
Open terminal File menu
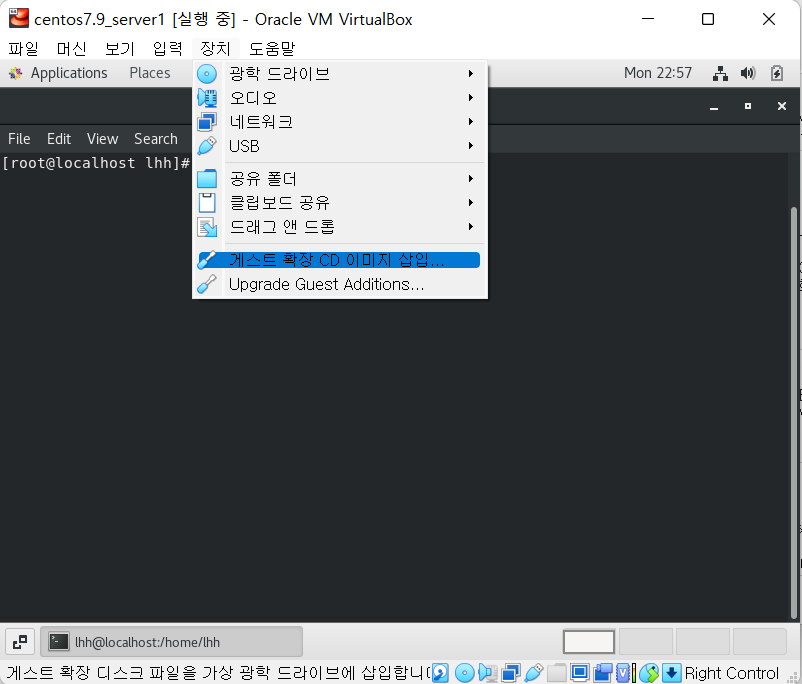click(x=19, y=139)
